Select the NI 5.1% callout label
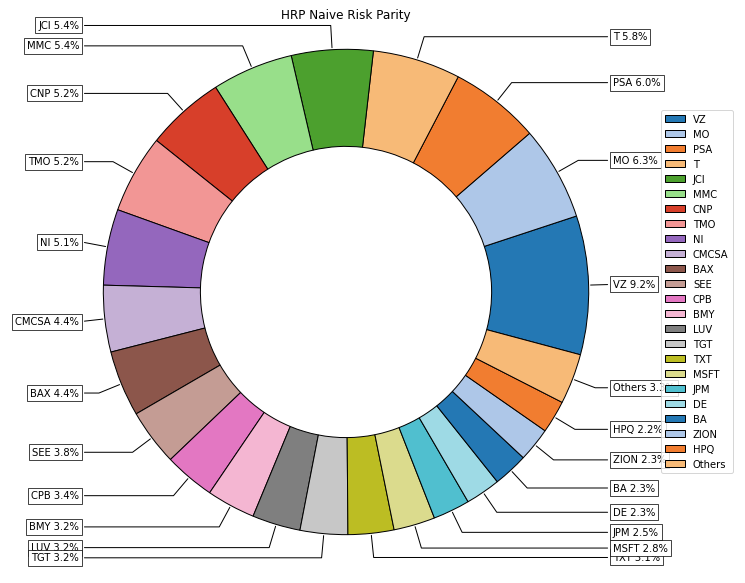 (59, 243)
